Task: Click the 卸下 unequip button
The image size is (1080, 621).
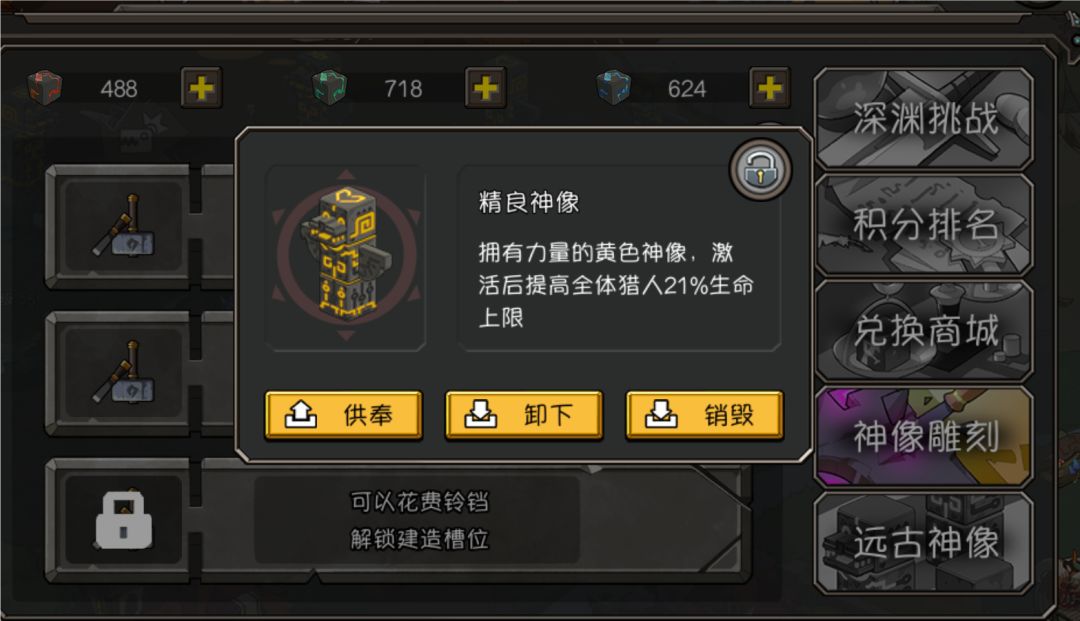Action: 523,415
